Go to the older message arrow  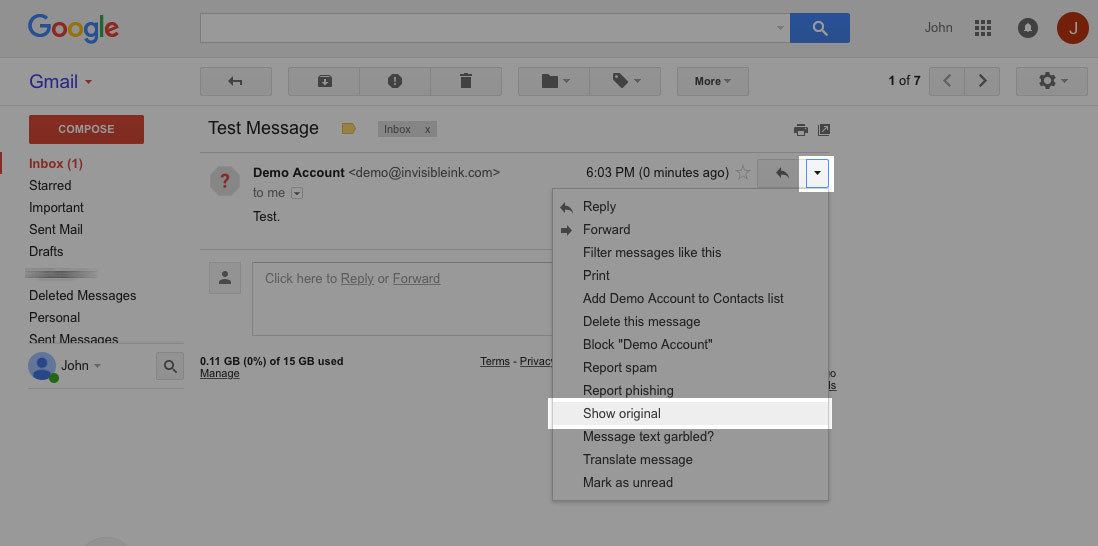[982, 81]
